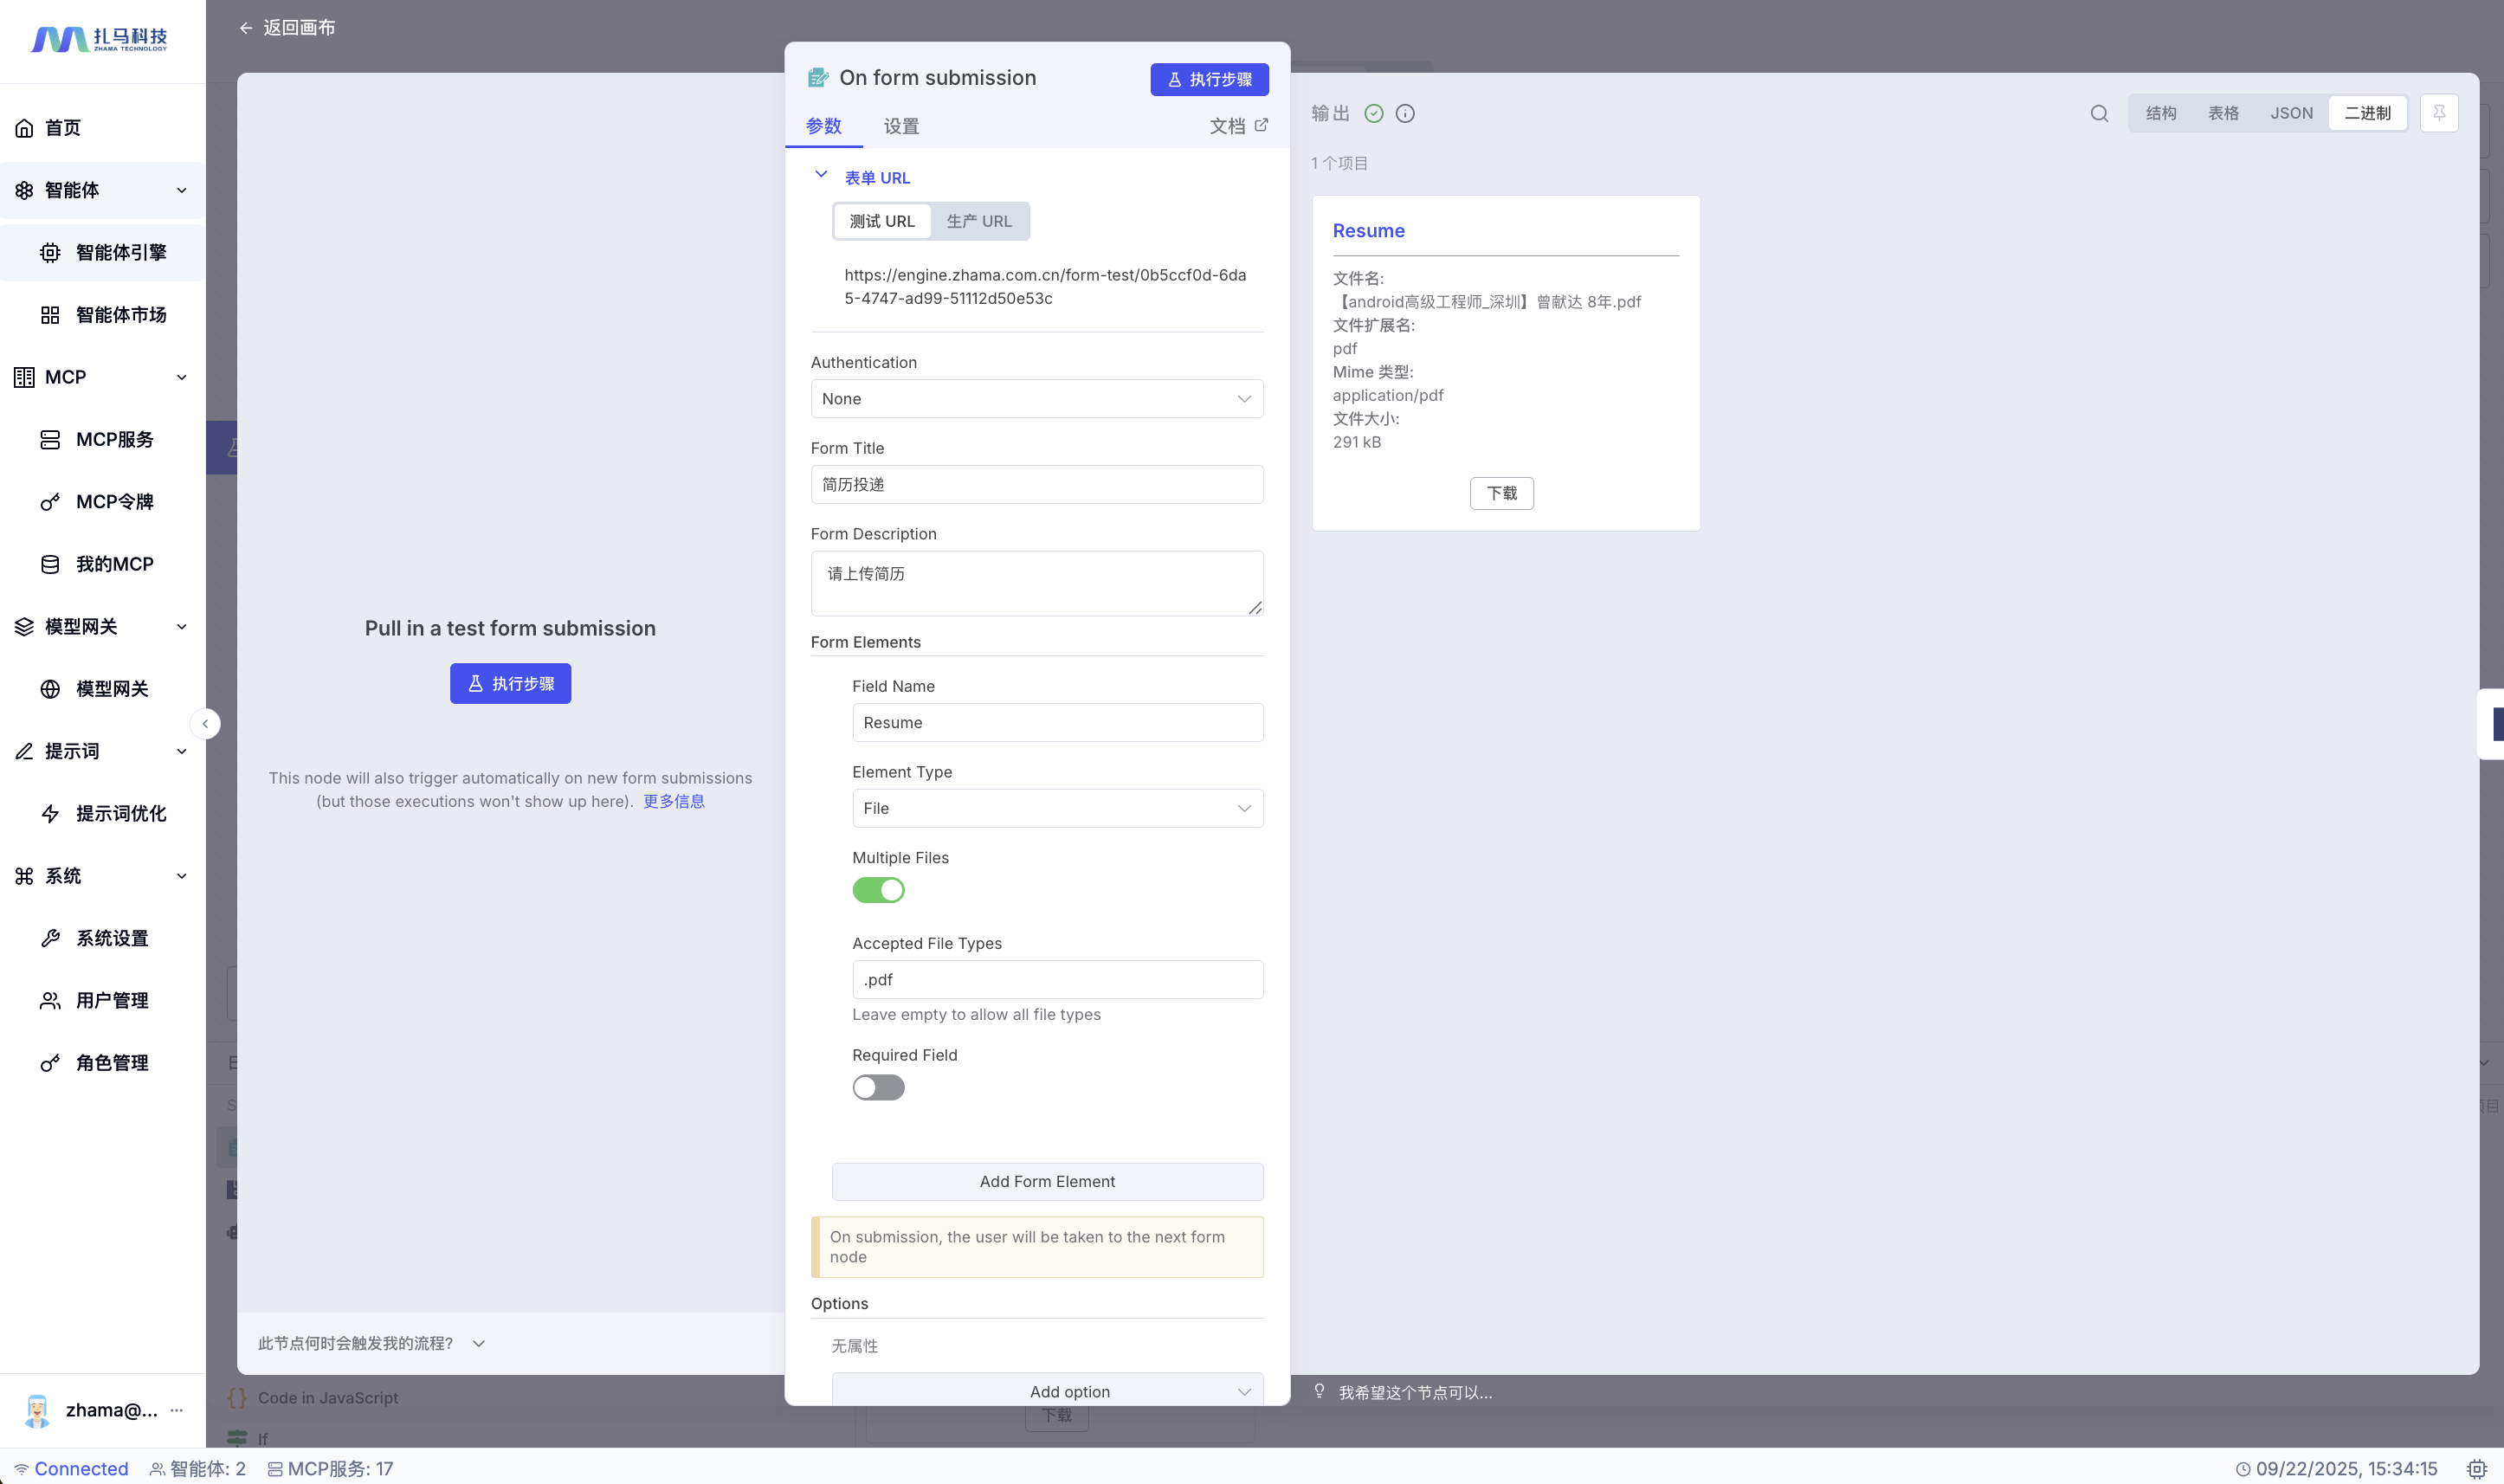Disable the Multiple Files toggle
The height and width of the screenshot is (1484, 2504).
pyautogui.click(x=878, y=890)
